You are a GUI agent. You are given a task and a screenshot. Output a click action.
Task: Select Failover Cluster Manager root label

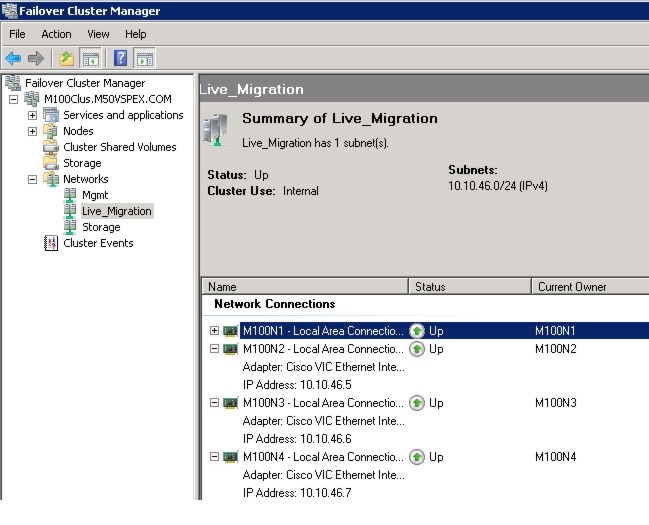coord(85,83)
